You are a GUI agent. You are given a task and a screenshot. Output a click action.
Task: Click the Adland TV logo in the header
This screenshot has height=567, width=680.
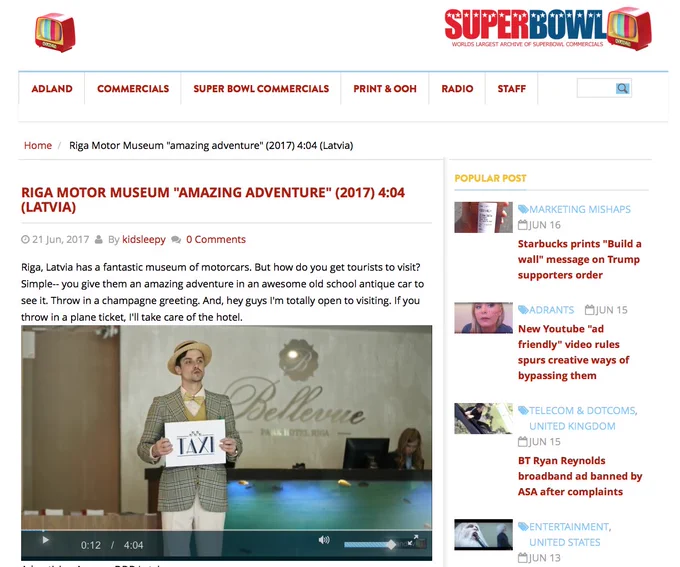tap(55, 33)
